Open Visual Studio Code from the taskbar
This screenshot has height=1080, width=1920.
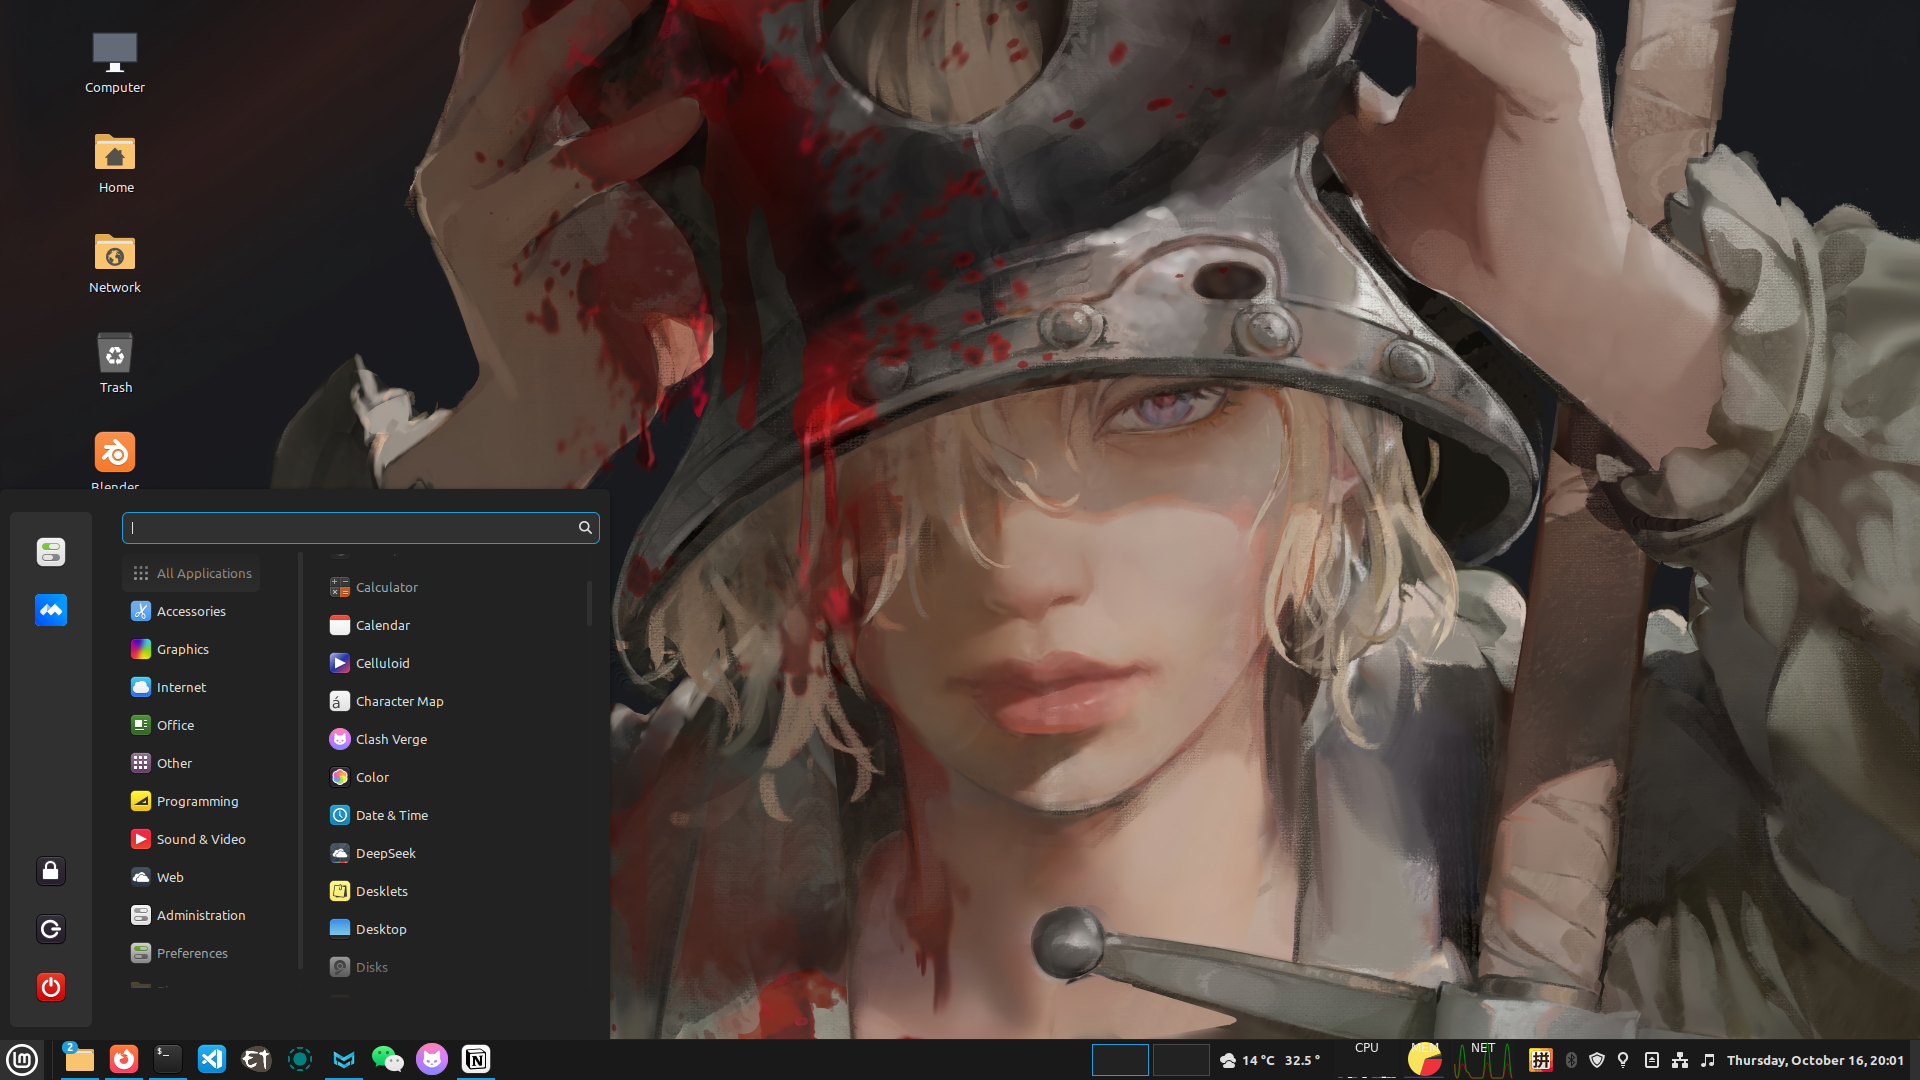[x=212, y=1059]
